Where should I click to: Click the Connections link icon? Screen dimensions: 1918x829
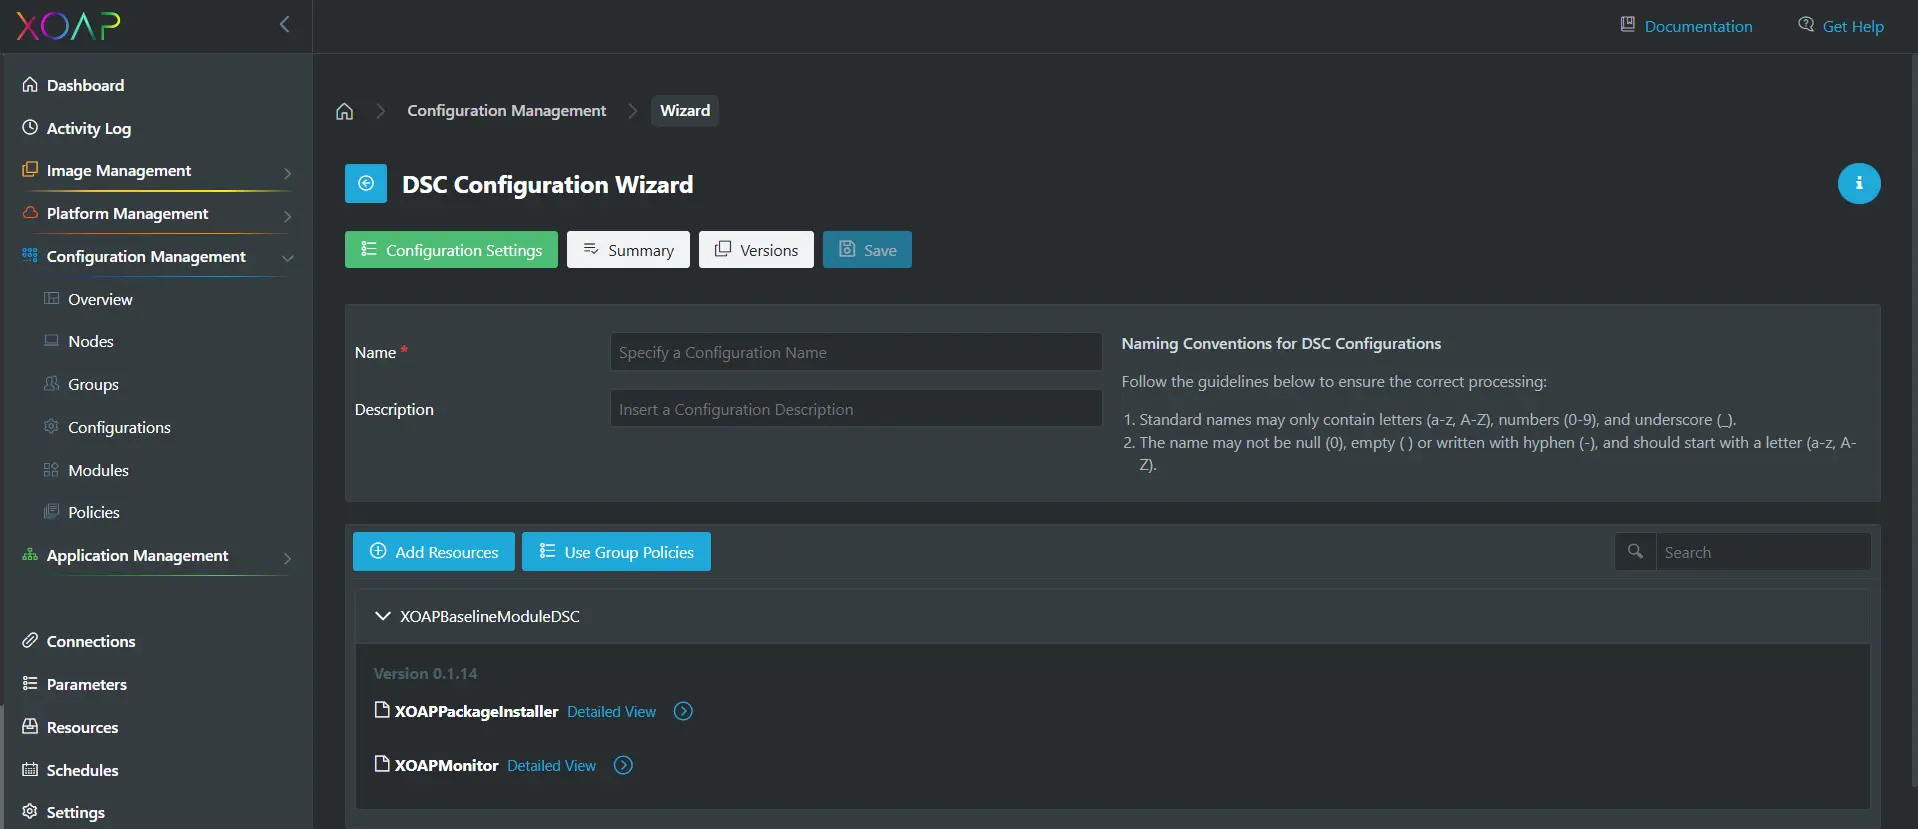tap(30, 640)
